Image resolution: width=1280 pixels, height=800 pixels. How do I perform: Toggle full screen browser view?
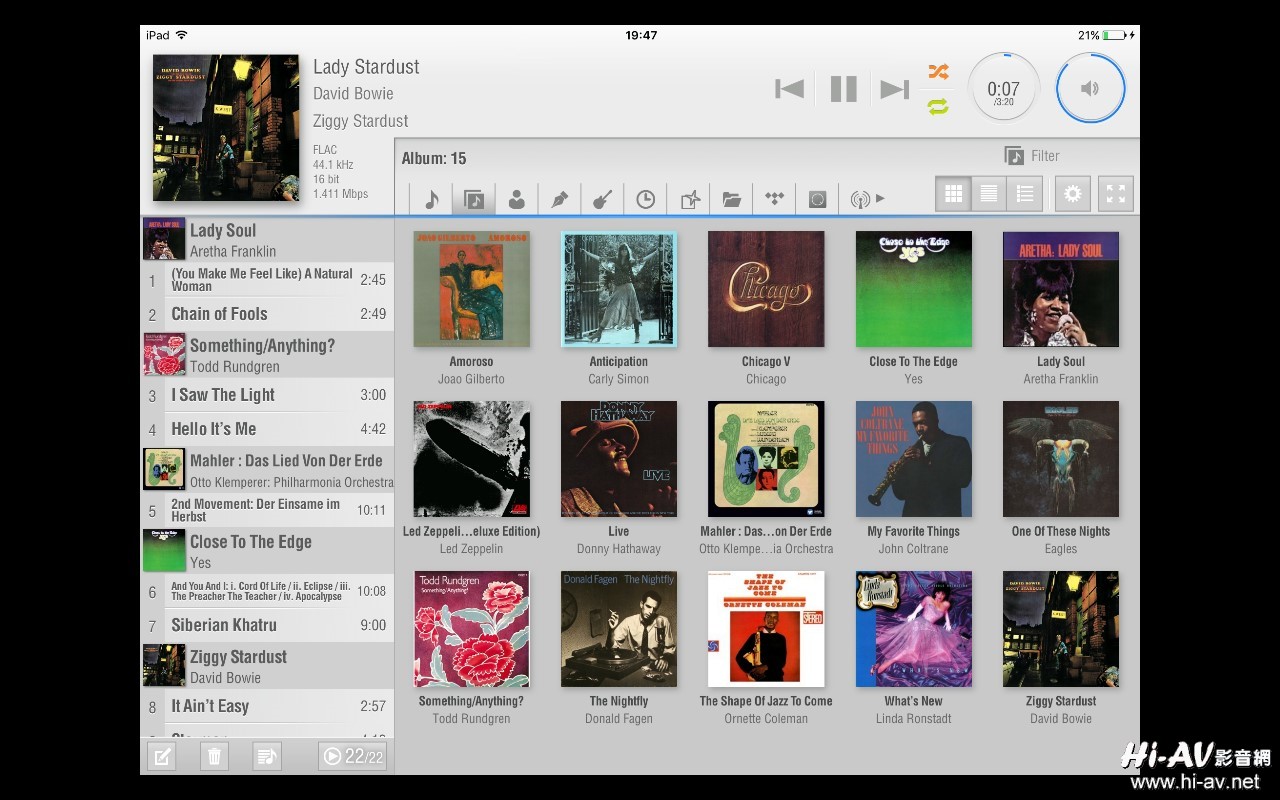point(1116,193)
